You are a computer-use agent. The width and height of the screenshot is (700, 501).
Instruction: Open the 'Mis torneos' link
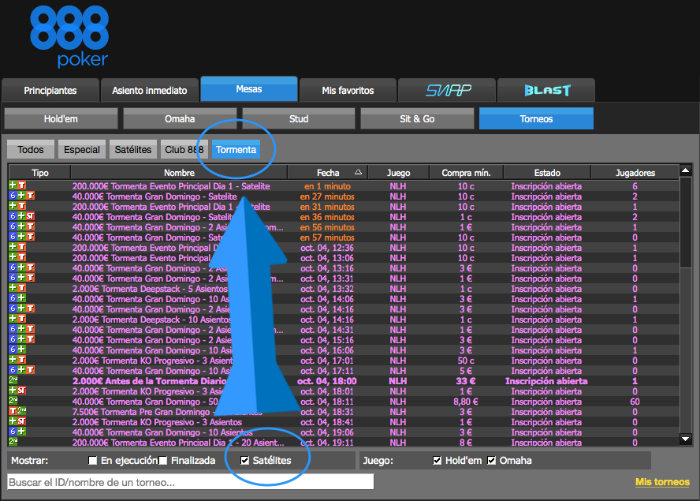pyautogui.click(x=662, y=482)
